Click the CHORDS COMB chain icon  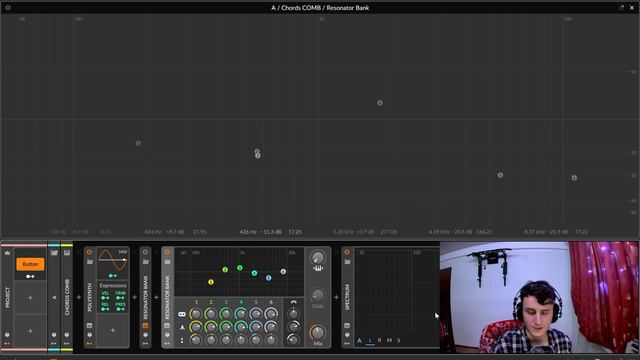click(67, 253)
